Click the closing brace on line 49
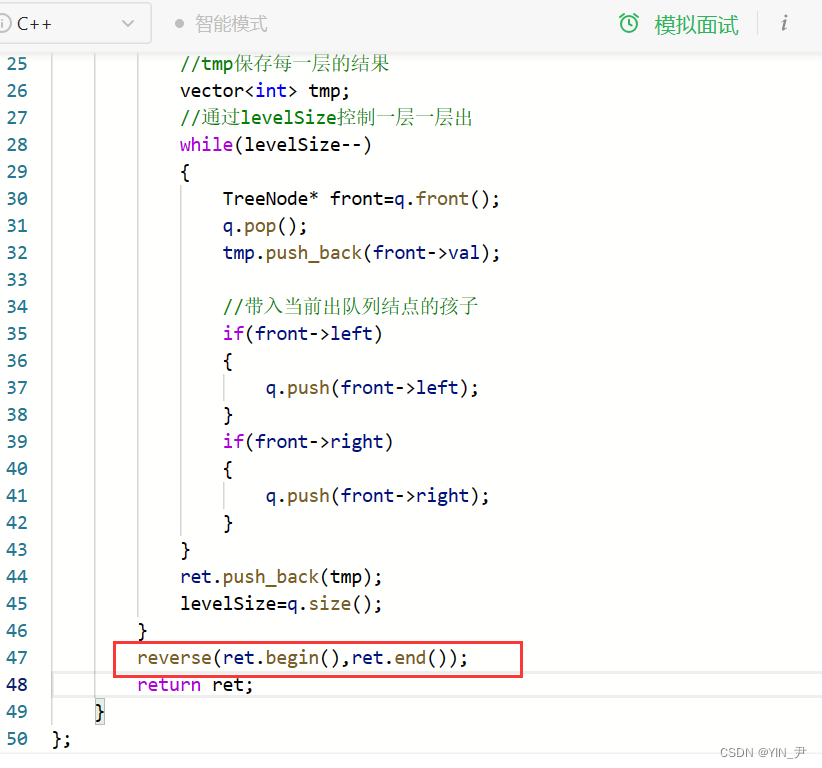The height and width of the screenshot is (768, 822). pyautogui.click(x=100, y=712)
